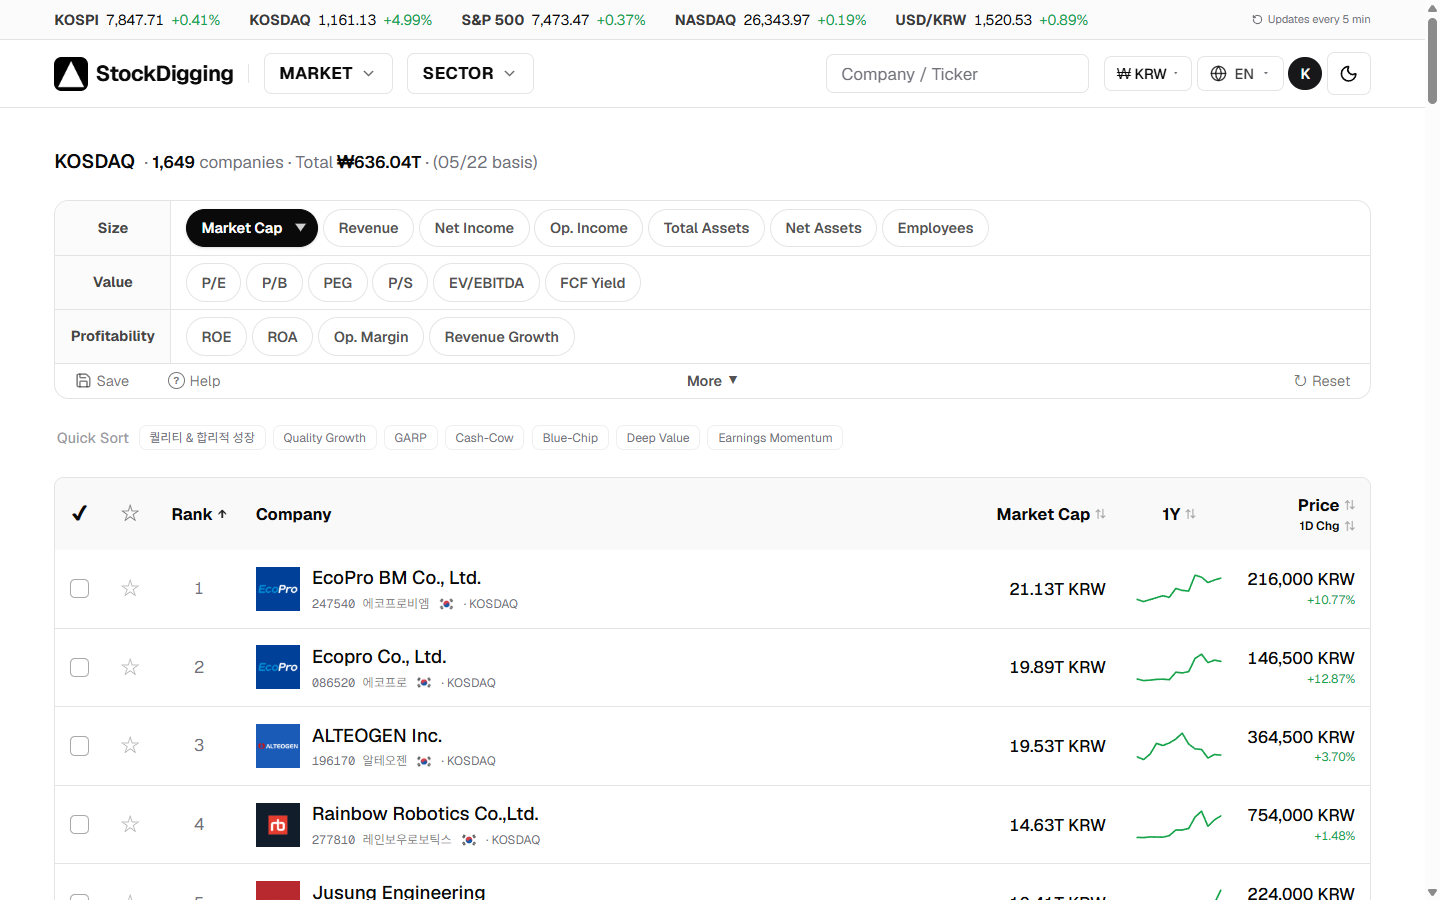Click USD/KRW exchange rate ticker
Image resolution: width=1440 pixels, height=900 pixels.
991,20
